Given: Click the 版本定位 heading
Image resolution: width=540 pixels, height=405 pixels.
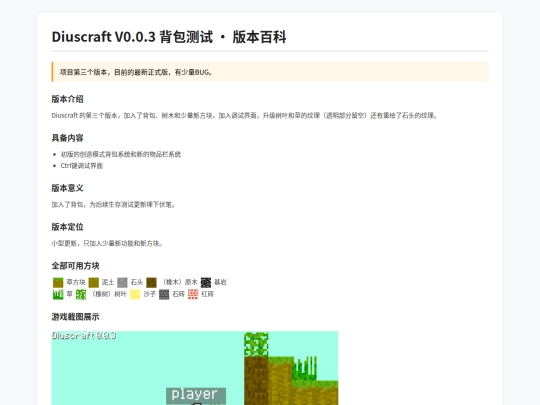Looking at the screenshot, I should pyautogui.click(x=68, y=227).
